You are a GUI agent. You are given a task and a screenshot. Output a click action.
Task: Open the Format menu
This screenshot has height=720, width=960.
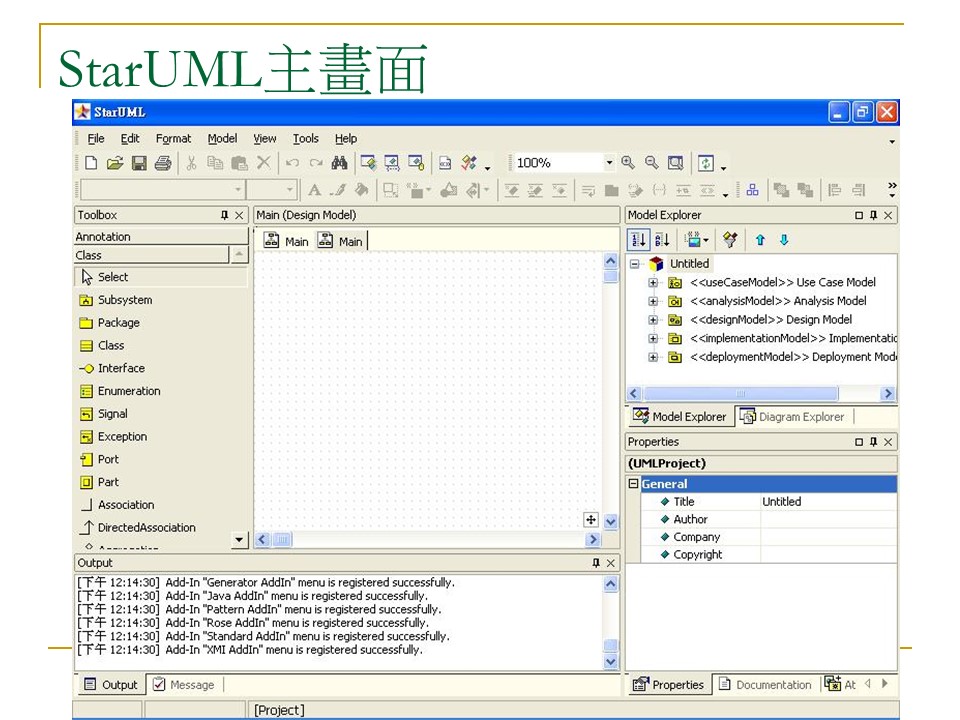pos(173,139)
